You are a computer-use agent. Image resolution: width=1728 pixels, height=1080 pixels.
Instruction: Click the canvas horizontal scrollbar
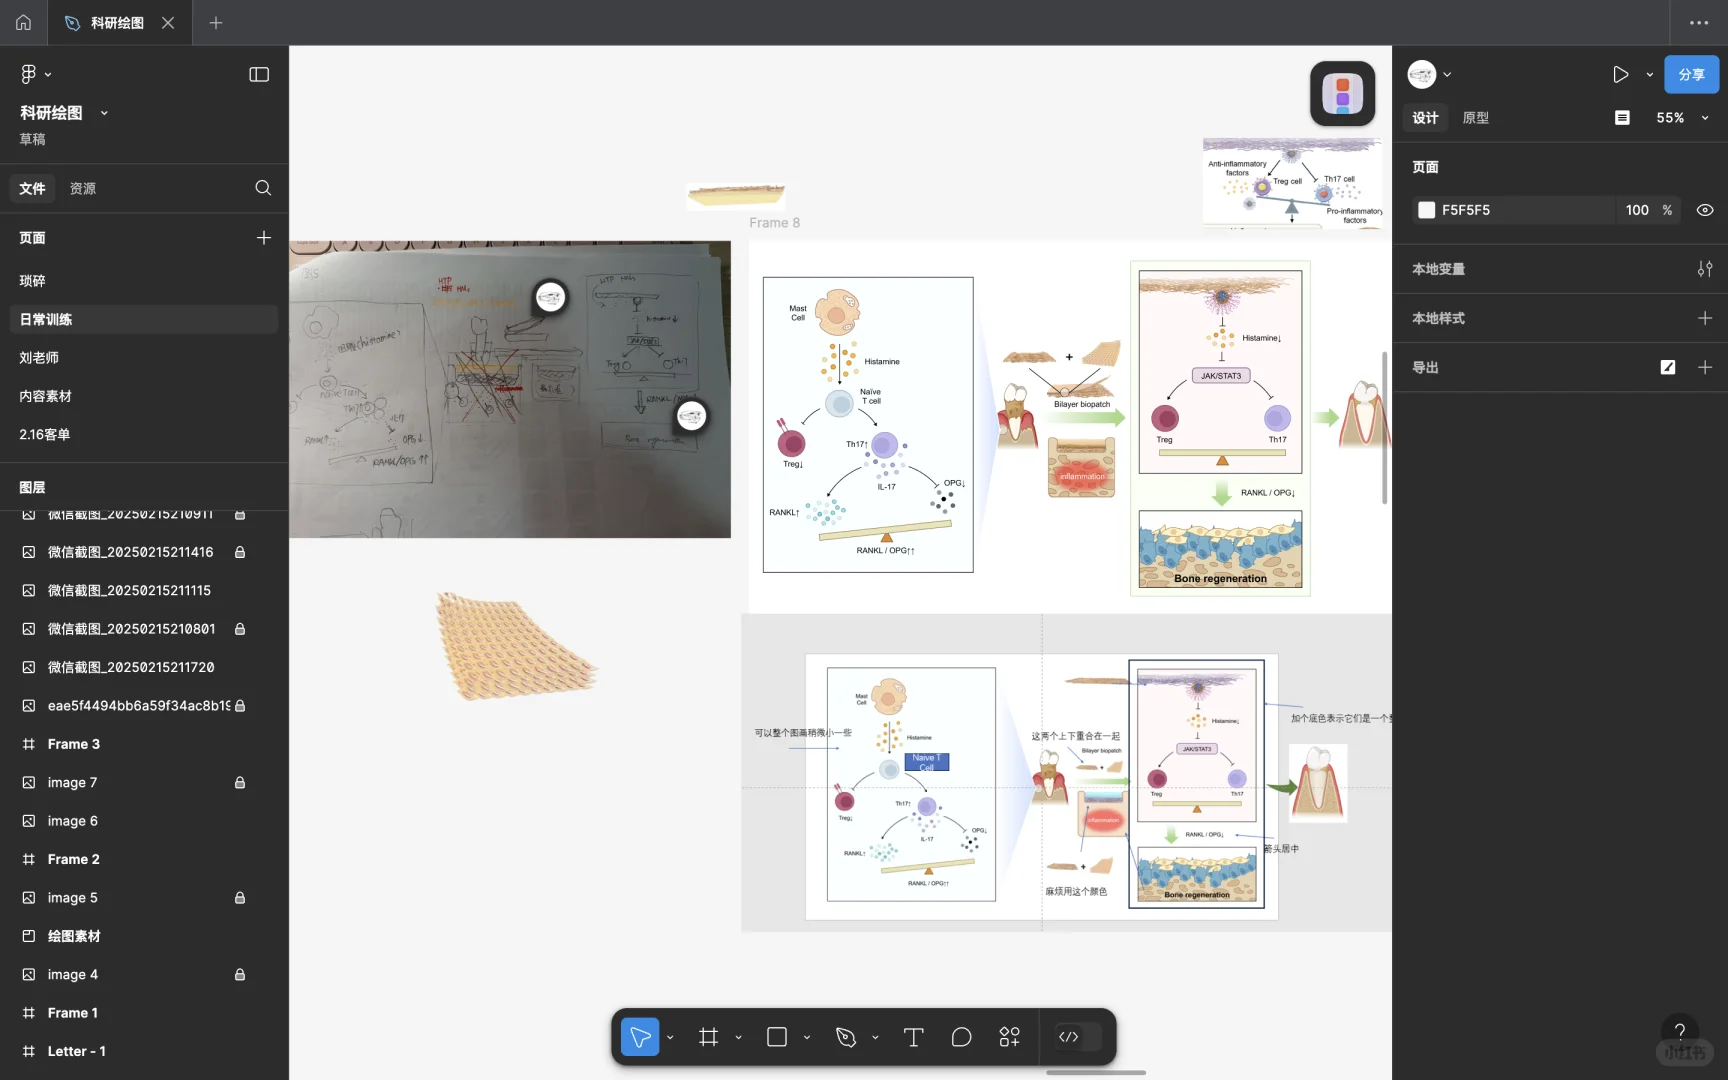pos(1096,1073)
